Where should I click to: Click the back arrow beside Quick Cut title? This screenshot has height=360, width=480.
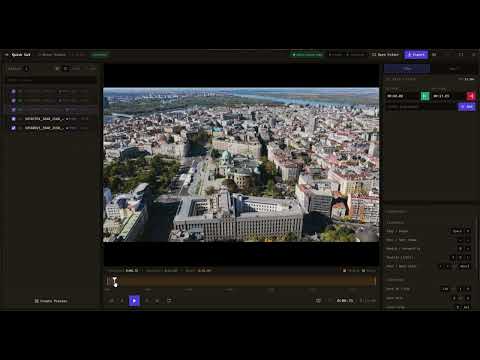[6, 55]
